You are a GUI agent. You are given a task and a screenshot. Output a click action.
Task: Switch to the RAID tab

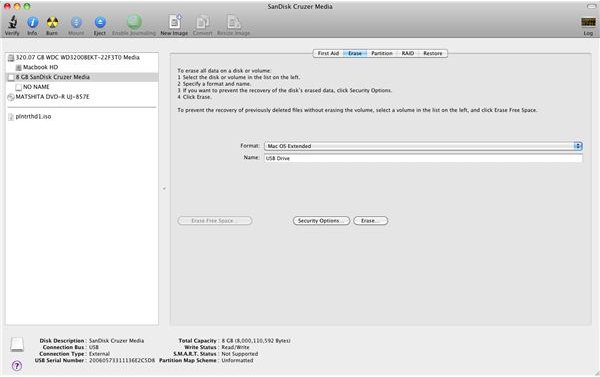408,54
